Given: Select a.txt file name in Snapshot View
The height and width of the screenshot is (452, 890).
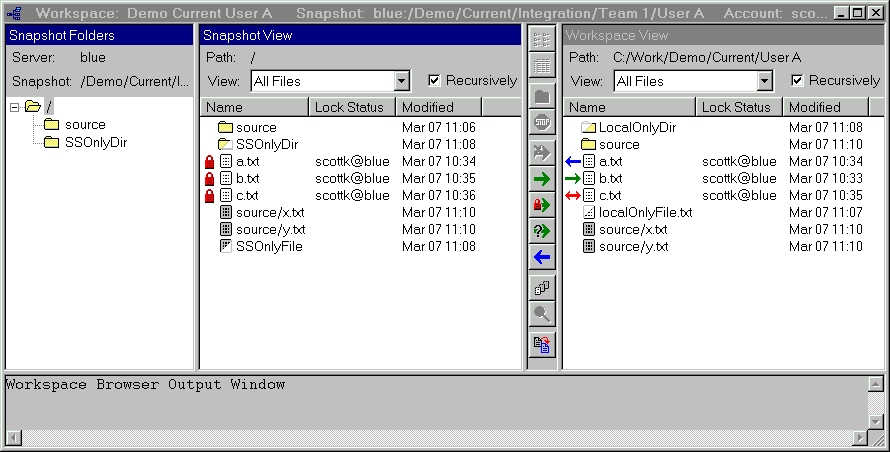Looking at the screenshot, I should click(247, 162).
